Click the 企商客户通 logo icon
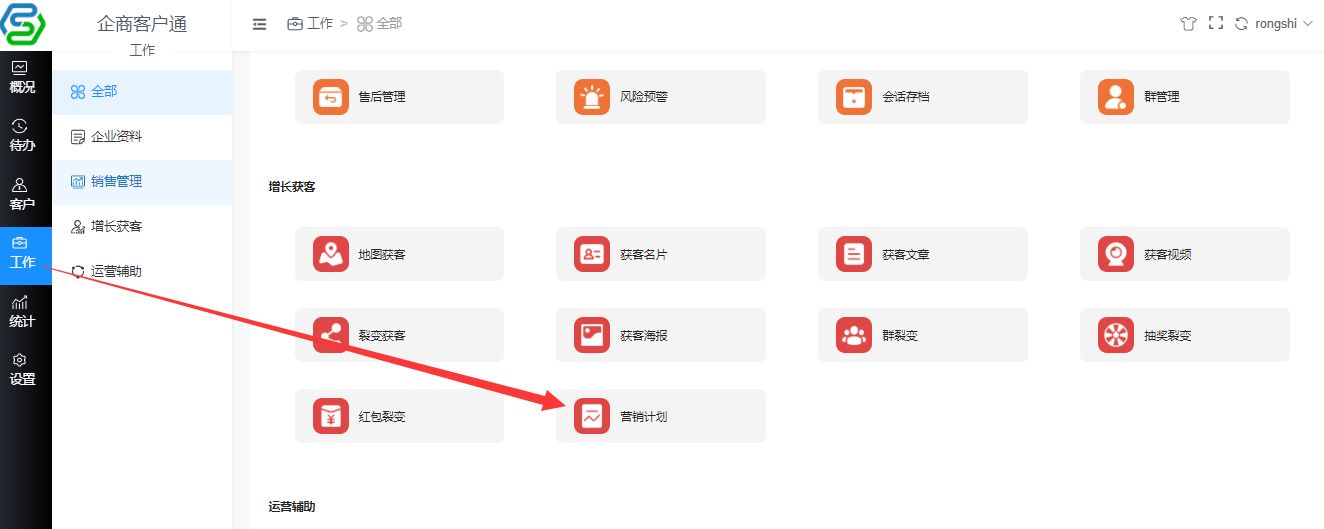Viewport: 1324px width, 529px height. pos(22,25)
